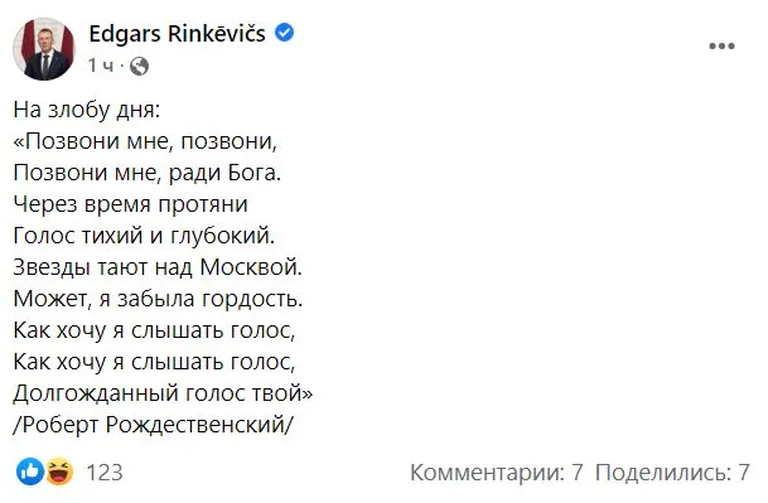Open 'Комментарии: 7' comments list
This screenshot has height=503, width=768.
point(497,473)
